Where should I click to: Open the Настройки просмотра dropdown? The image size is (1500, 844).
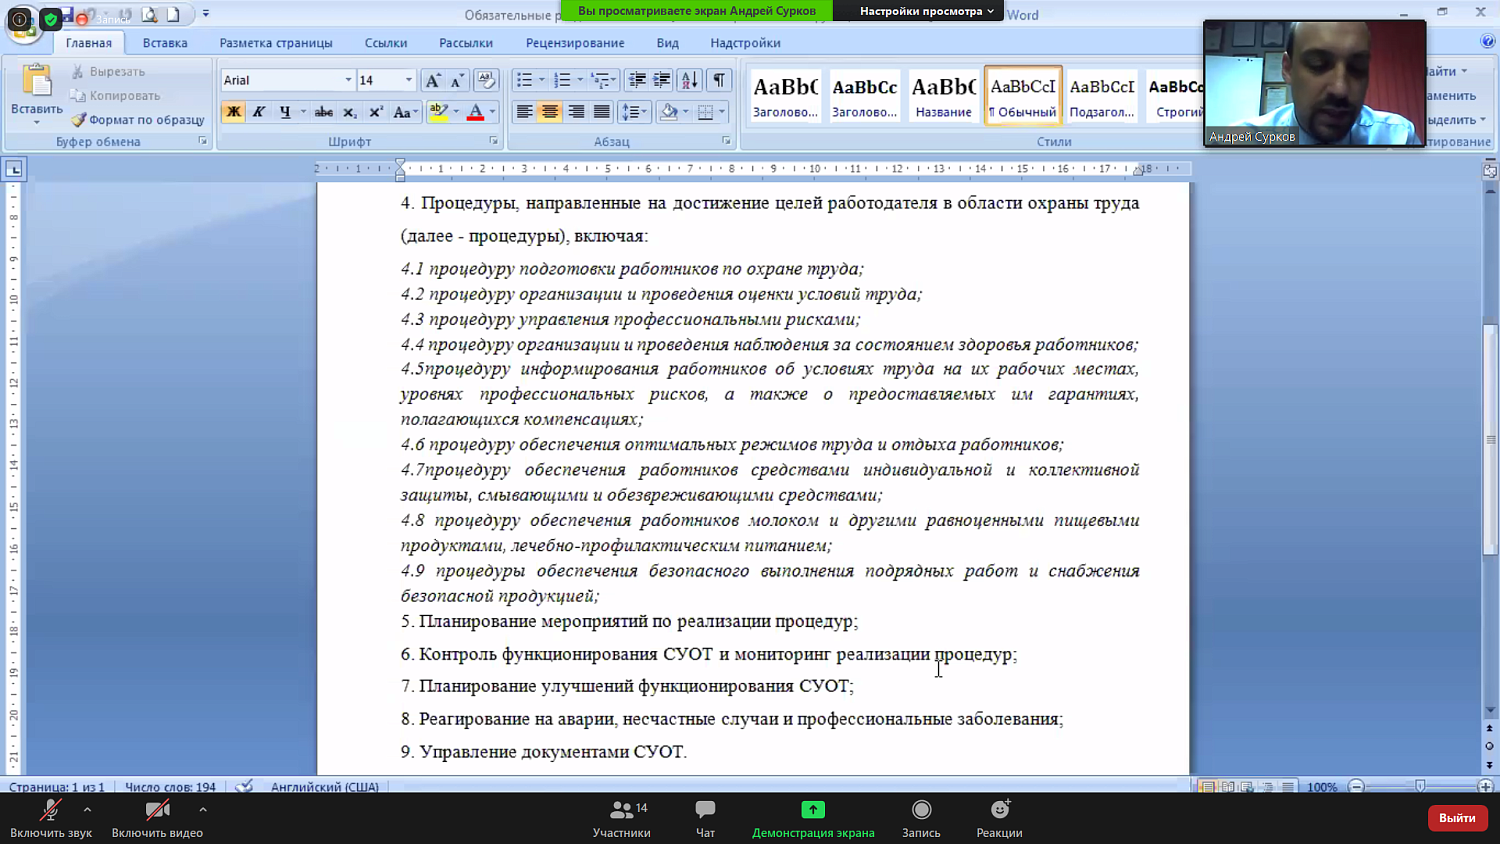coord(926,11)
